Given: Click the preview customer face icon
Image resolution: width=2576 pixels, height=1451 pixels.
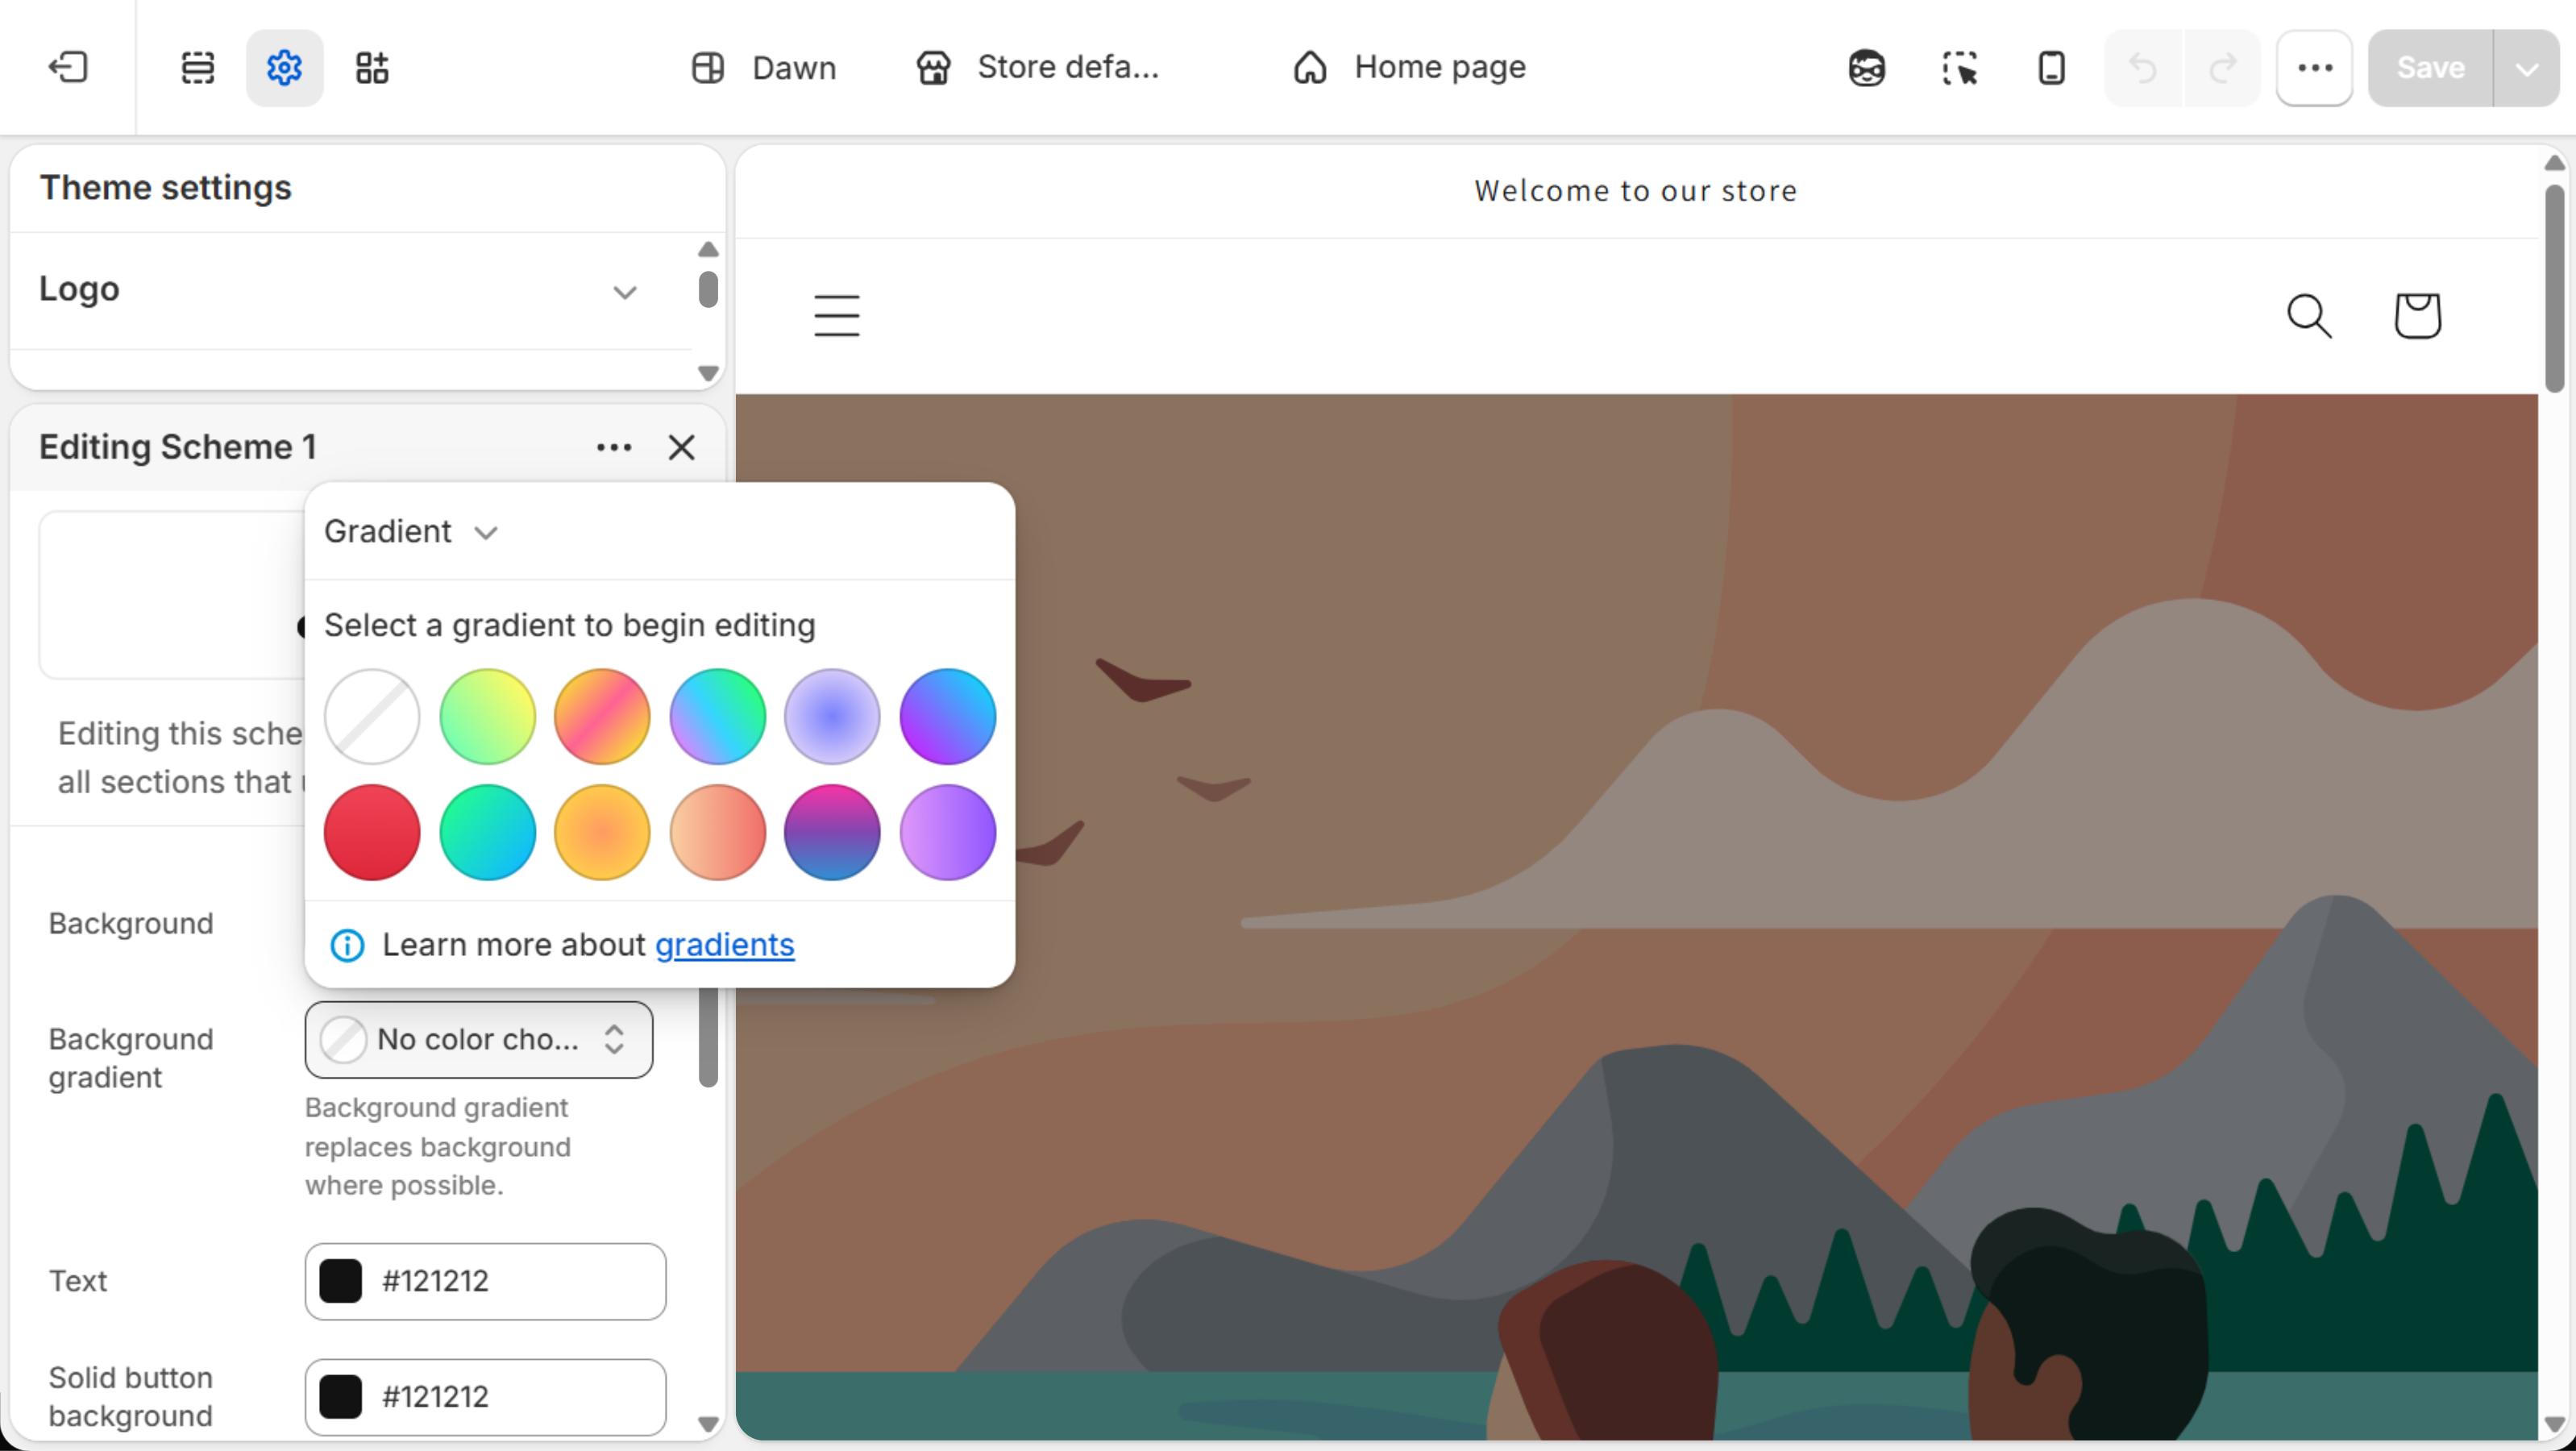Looking at the screenshot, I should [1866, 67].
